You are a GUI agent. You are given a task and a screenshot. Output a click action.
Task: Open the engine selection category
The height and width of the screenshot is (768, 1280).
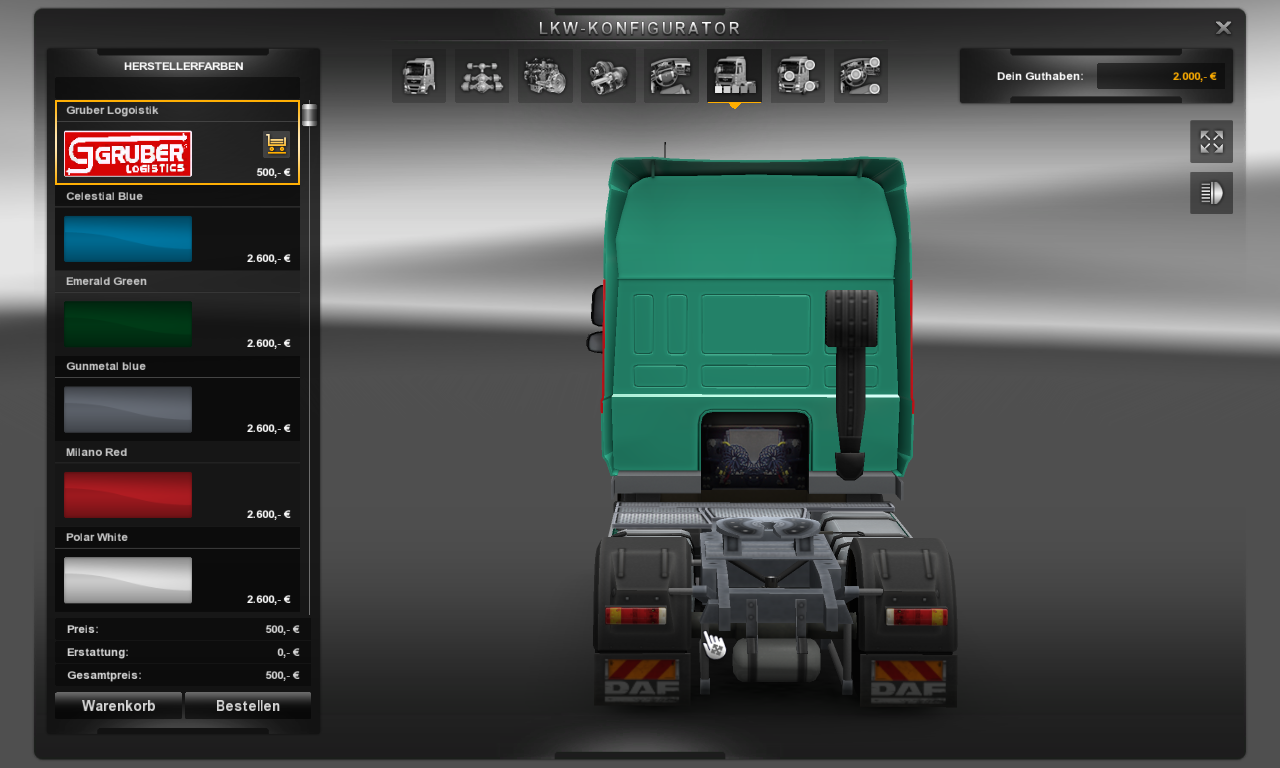coord(545,76)
